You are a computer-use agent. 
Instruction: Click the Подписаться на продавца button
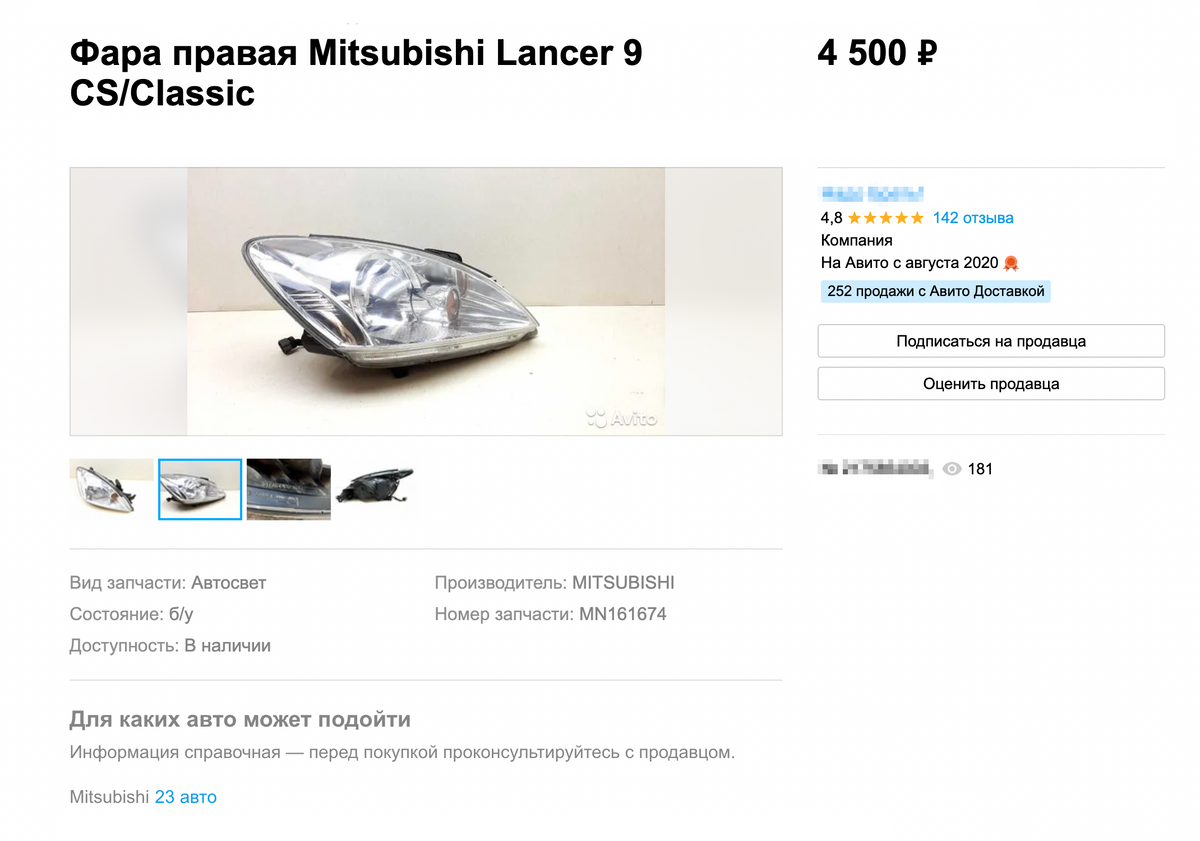click(x=991, y=341)
